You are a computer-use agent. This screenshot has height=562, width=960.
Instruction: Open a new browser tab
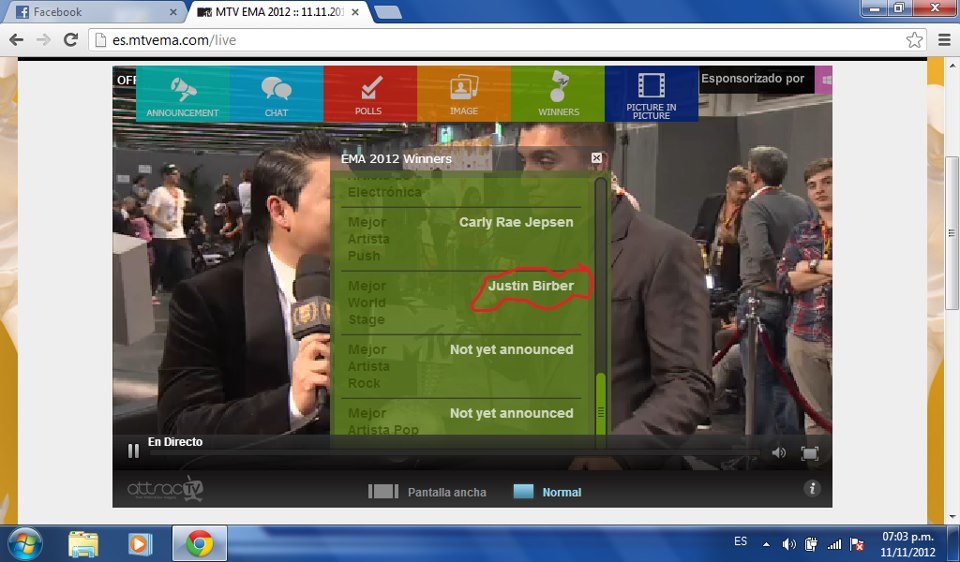[387, 12]
